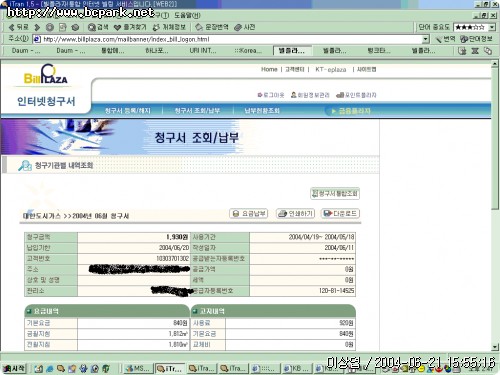Expand the 단어 중요도 star rating dropdown
The image size is (500, 375).
click(492, 27)
